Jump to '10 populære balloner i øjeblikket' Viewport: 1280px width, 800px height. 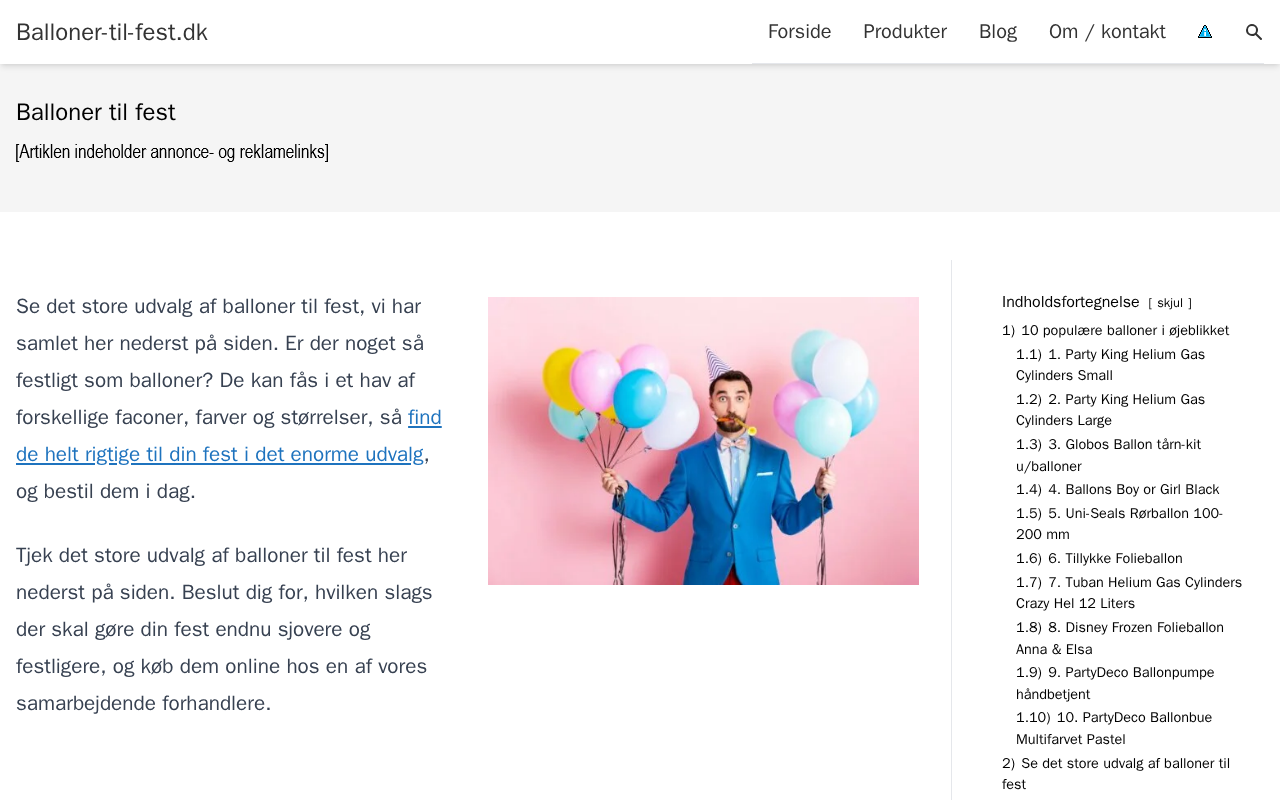pyautogui.click(x=1124, y=331)
